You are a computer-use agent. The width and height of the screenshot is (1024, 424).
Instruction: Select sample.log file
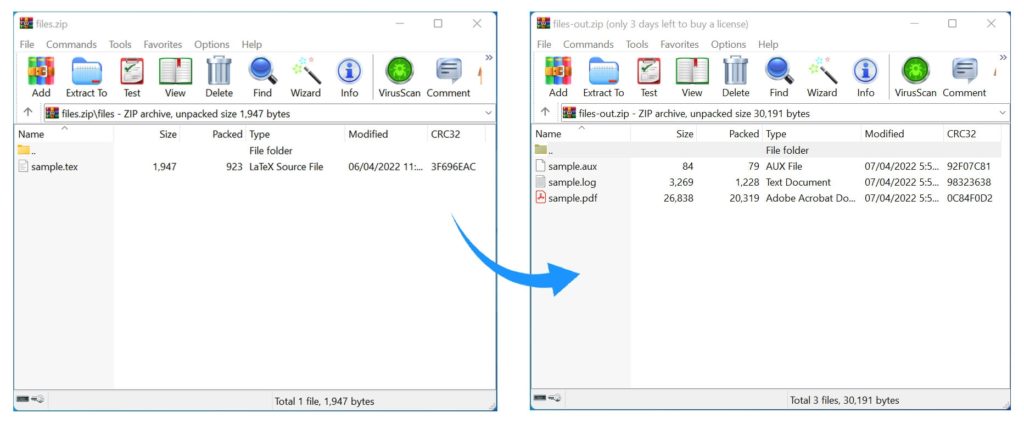[x=572, y=182]
